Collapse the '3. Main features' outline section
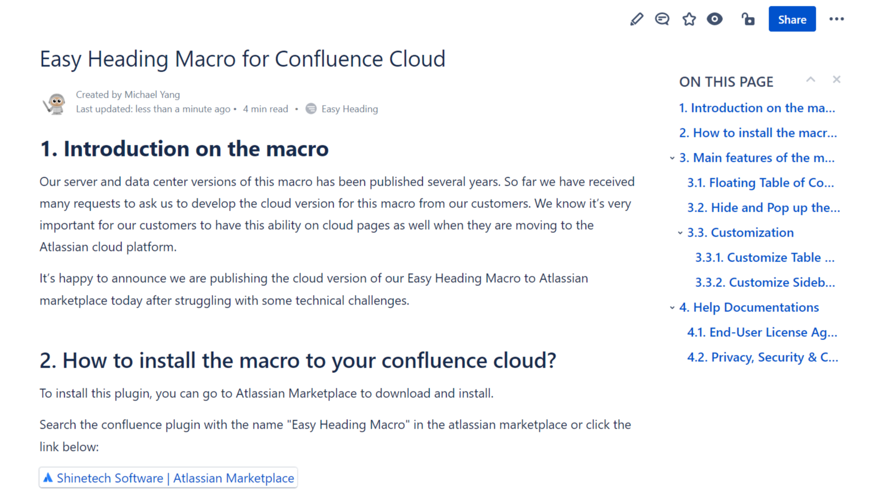872x496 pixels. pyautogui.click(x=672, y=158)
